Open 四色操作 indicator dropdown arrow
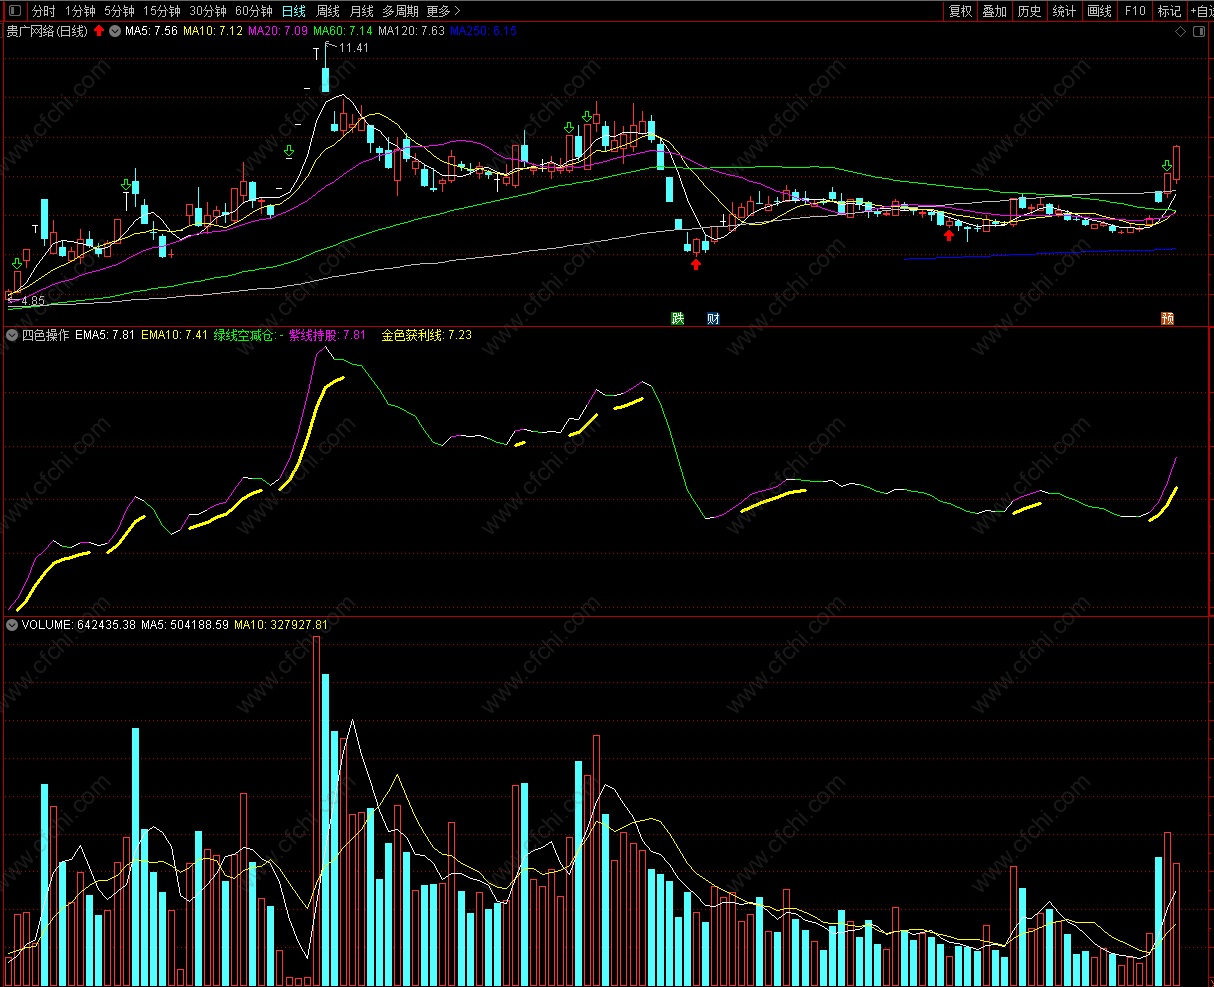The width and height of the screenshot is (1214, 987). (12, 336)
